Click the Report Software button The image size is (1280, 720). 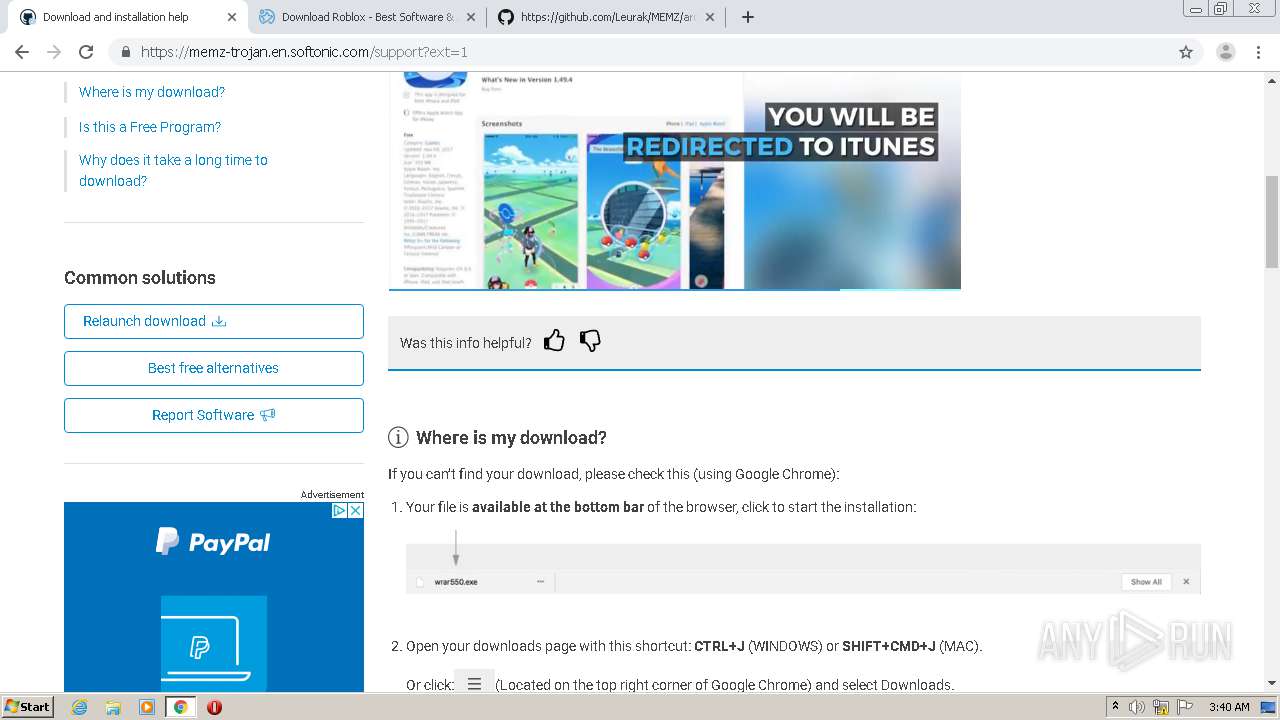coord(214,415)
